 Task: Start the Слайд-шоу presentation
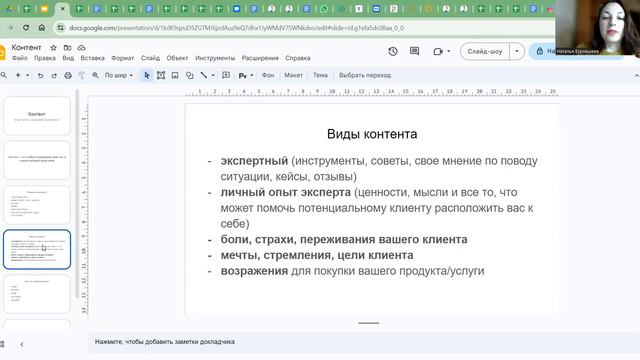[485, 51]
